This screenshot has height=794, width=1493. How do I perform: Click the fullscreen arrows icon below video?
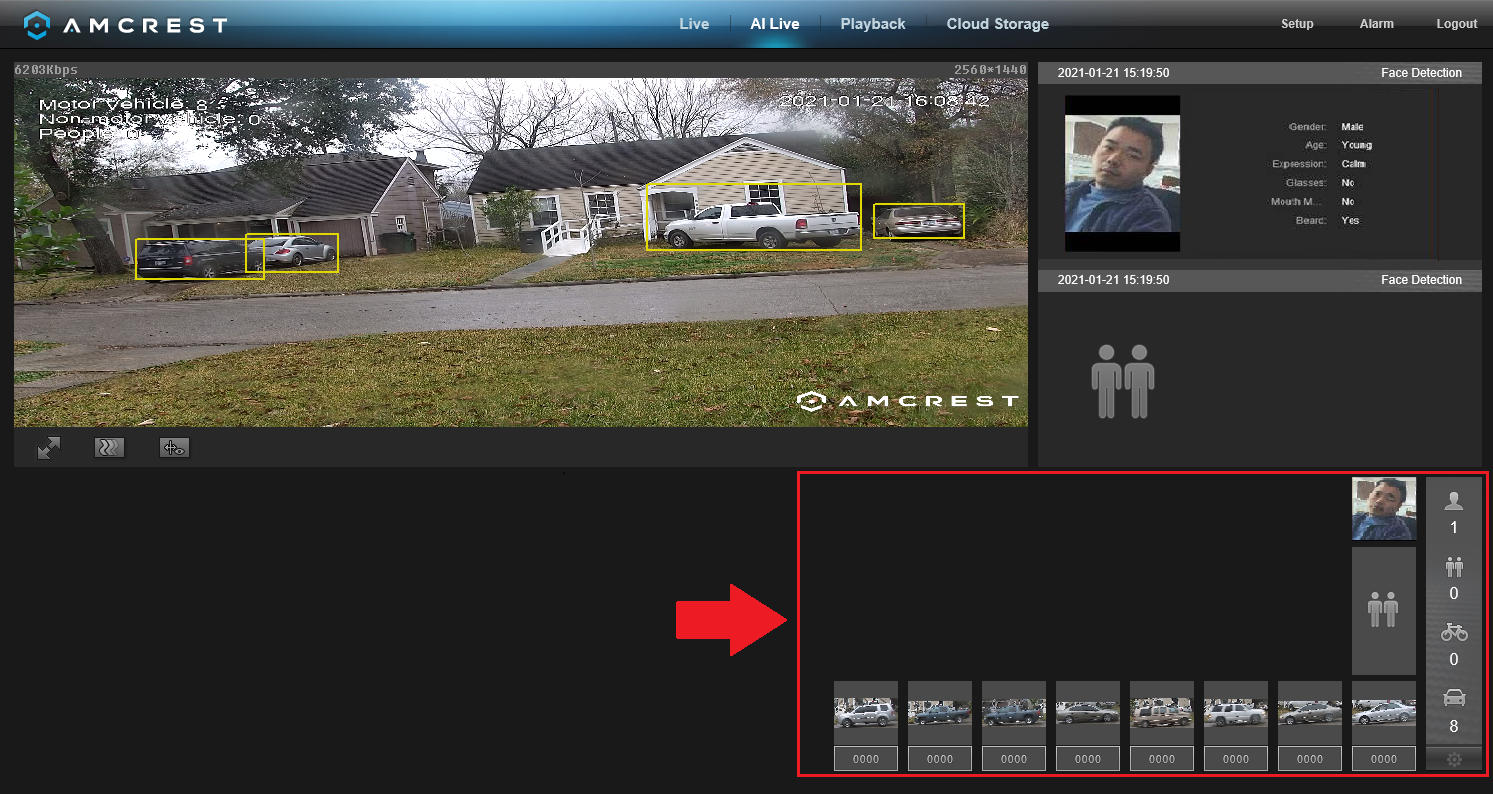pyautogui.click(x=48, y=448)
